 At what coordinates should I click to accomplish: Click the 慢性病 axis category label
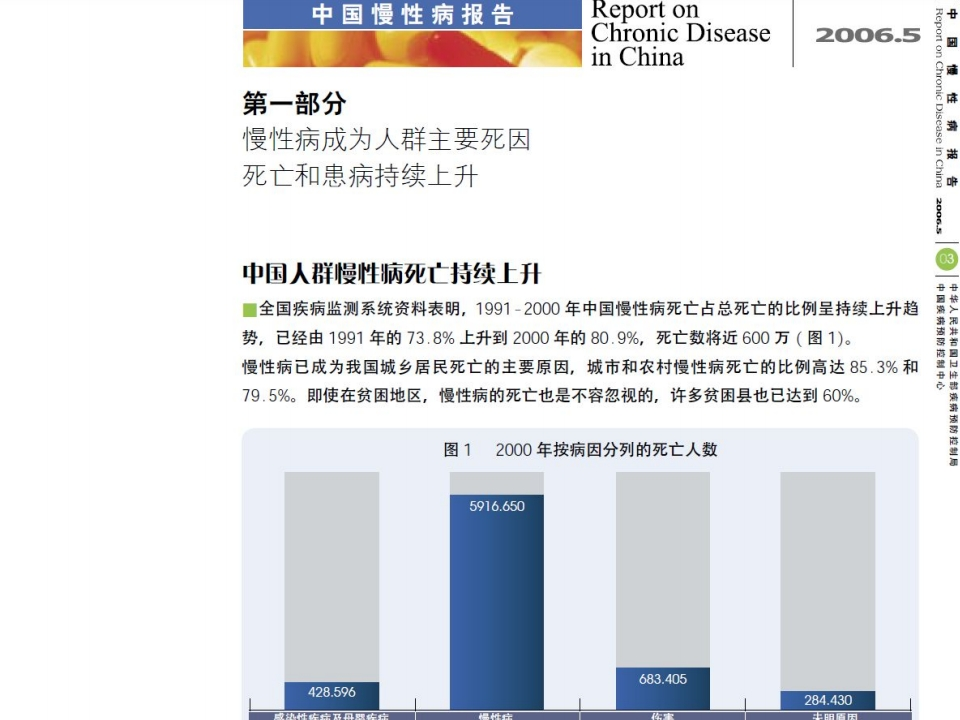497,716
